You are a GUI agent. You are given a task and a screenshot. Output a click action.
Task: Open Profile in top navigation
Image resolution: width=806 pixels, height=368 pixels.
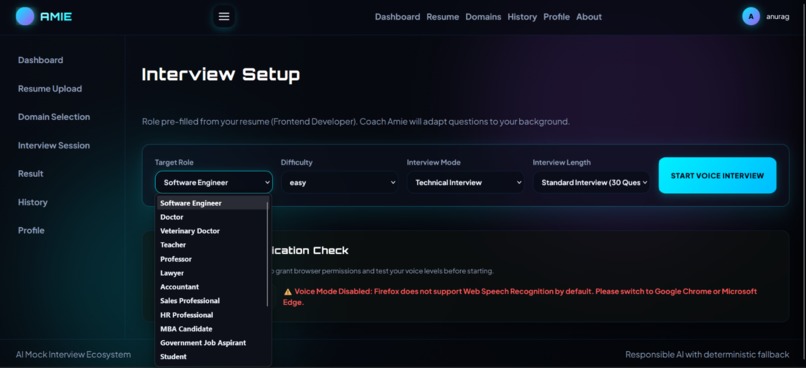click(x=557, y=16)
